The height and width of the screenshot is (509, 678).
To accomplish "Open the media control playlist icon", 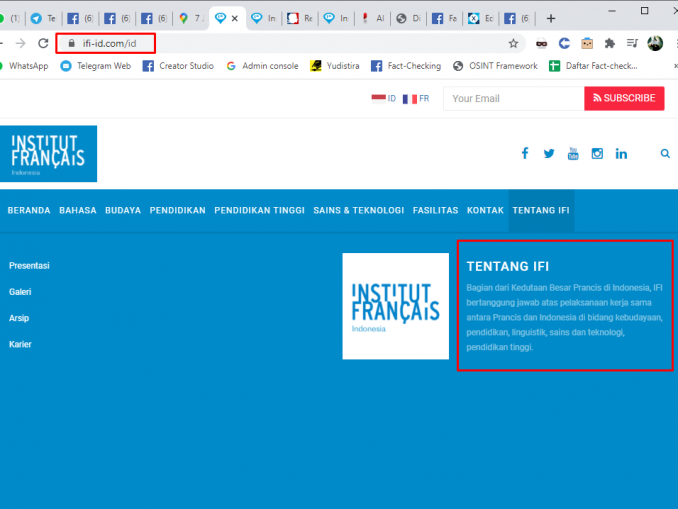I will point(632,43).
